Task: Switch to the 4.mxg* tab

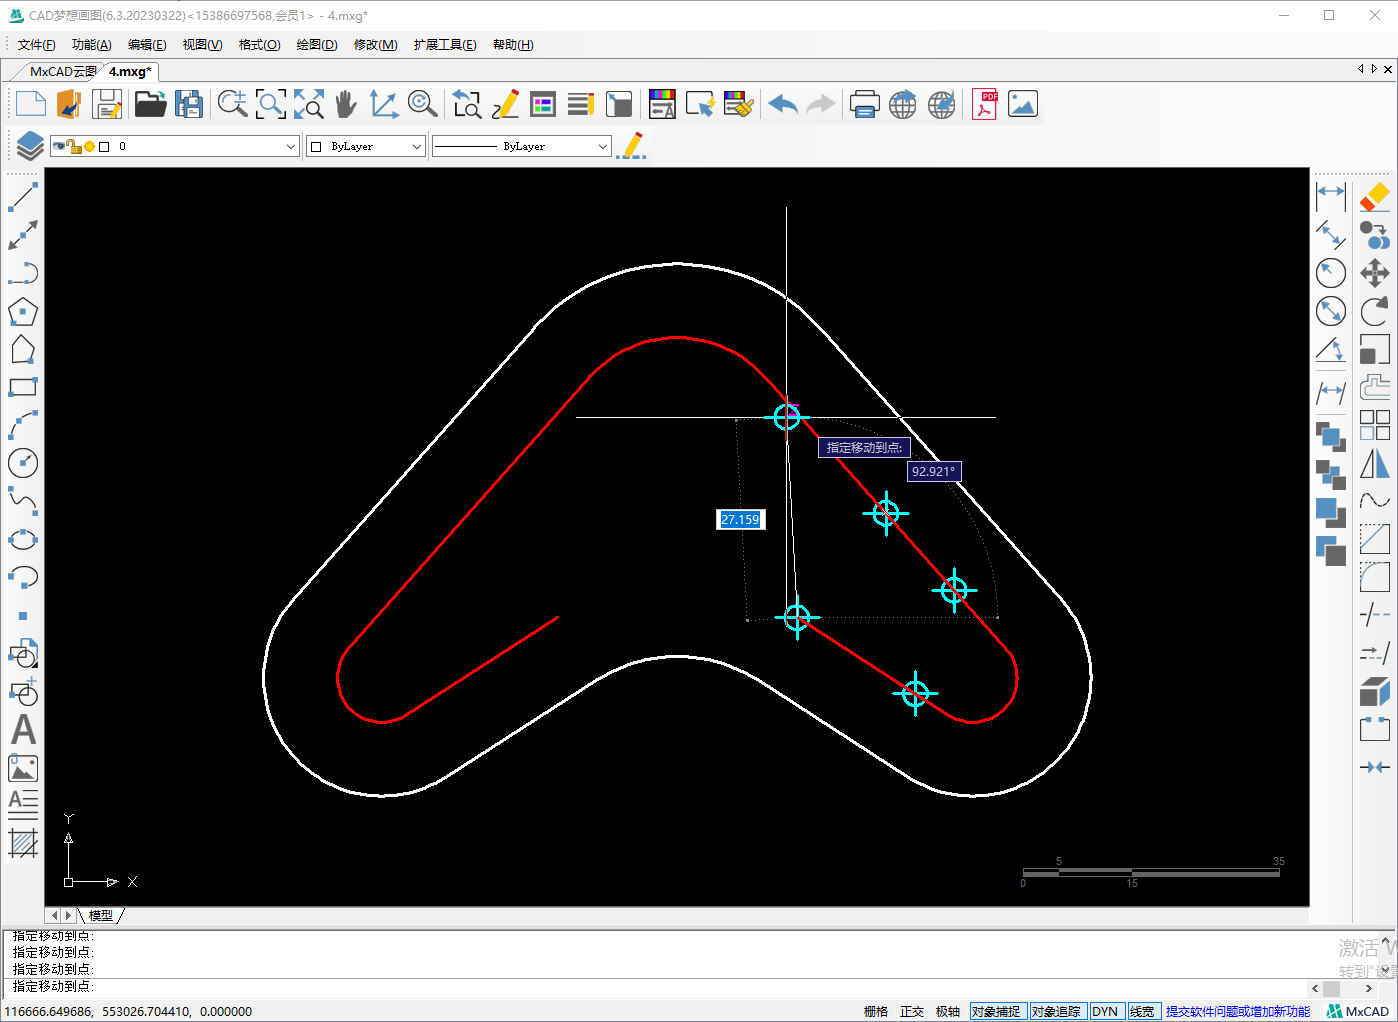Action: click(x=130, y=71)
